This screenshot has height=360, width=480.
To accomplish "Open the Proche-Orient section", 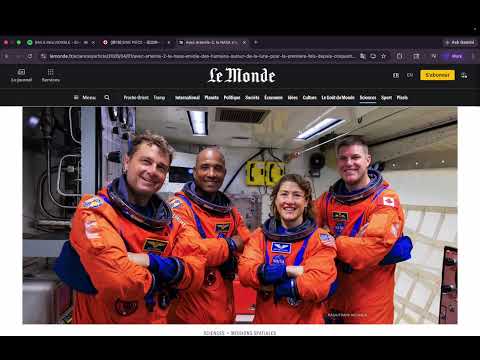I will click(x=136, y=98).
